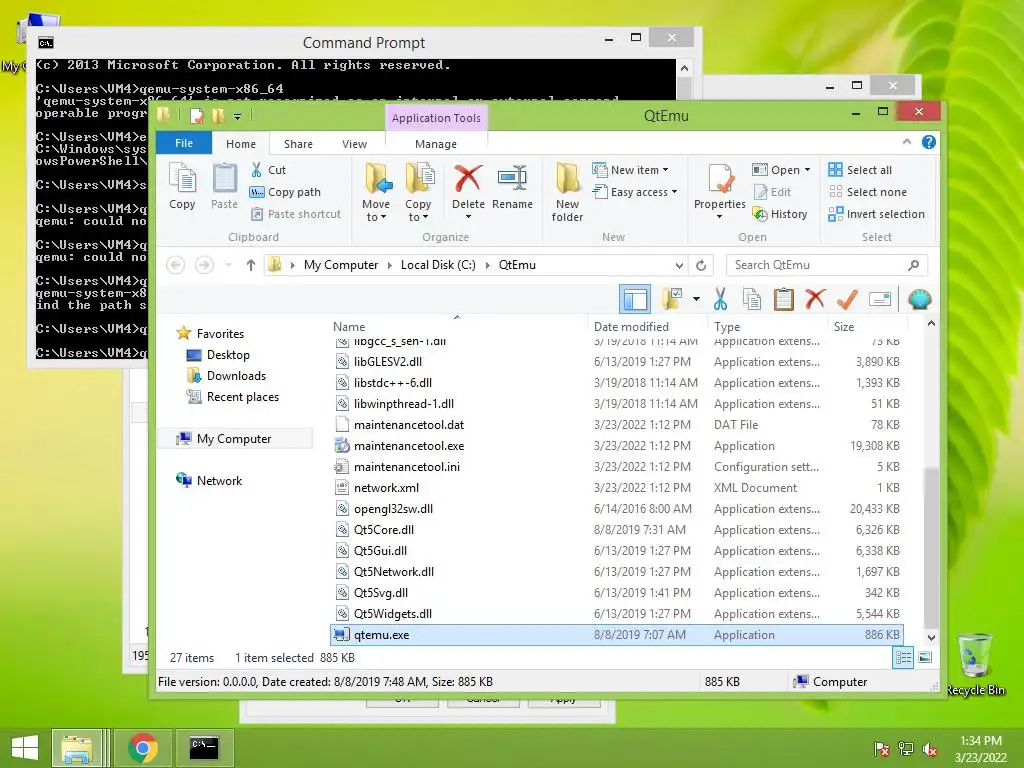Screen dimensions: 1024x768
Task: Click Select none in the ribbon
Action: tap(867, 192)
